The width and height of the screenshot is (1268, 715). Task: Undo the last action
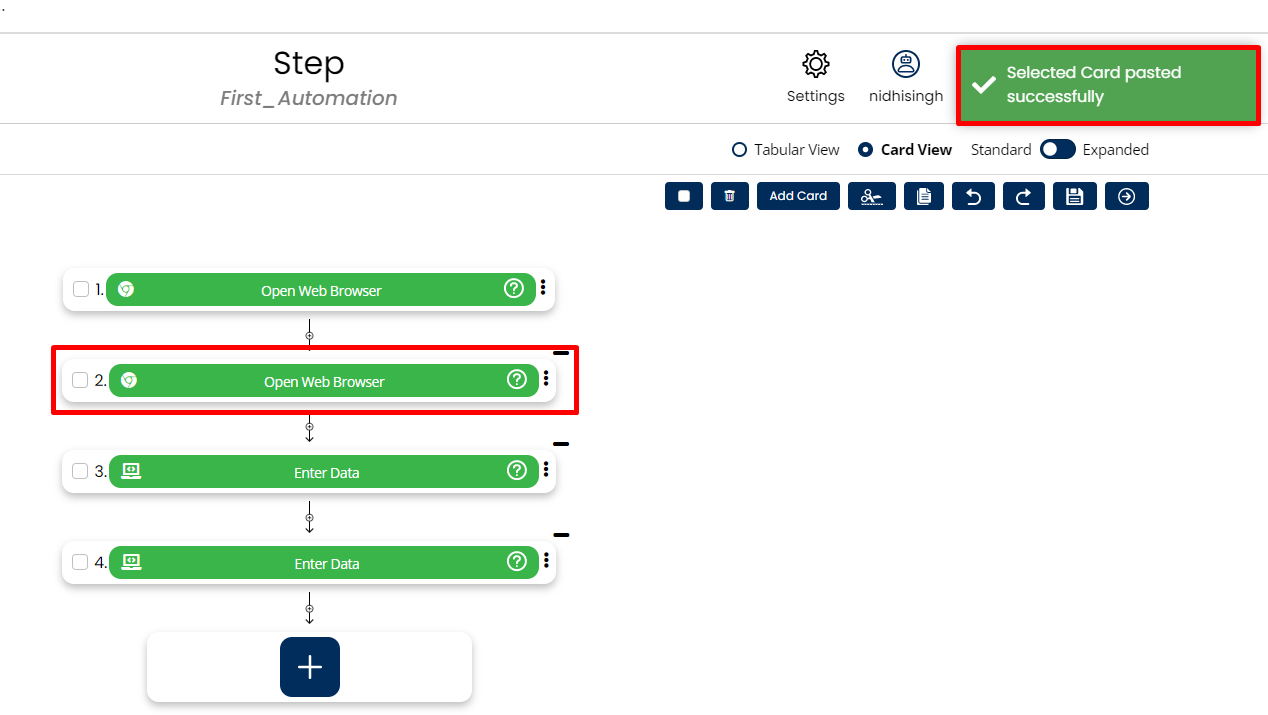click(973, 196)
